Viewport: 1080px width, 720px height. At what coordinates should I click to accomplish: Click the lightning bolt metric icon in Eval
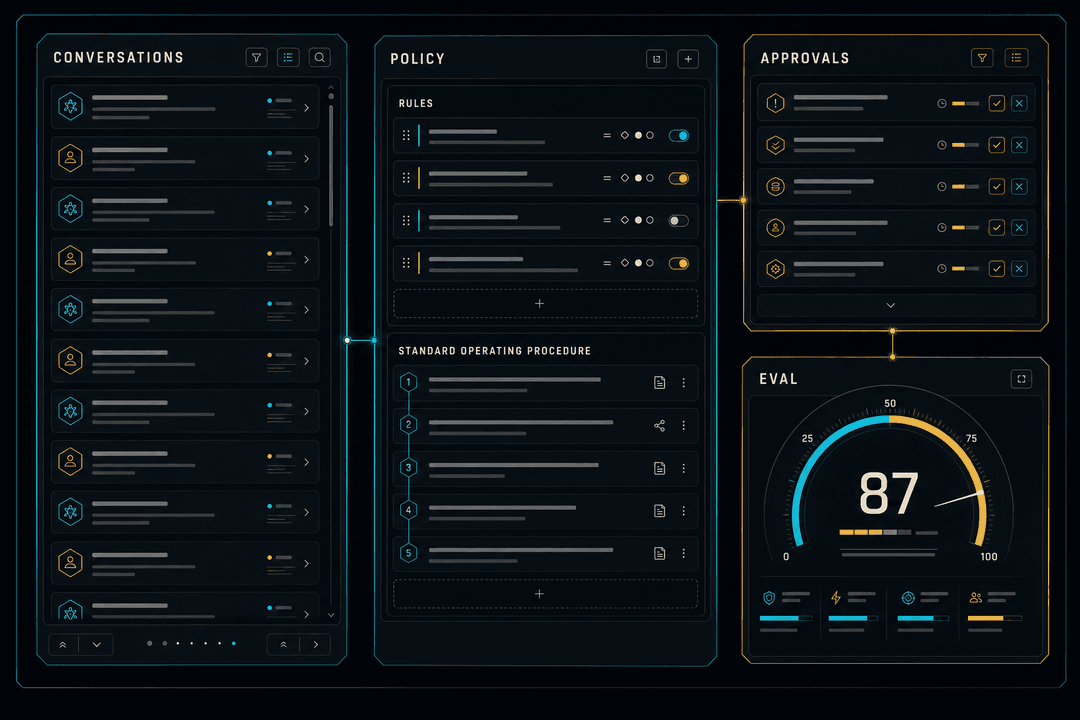[x=836, y=597]
